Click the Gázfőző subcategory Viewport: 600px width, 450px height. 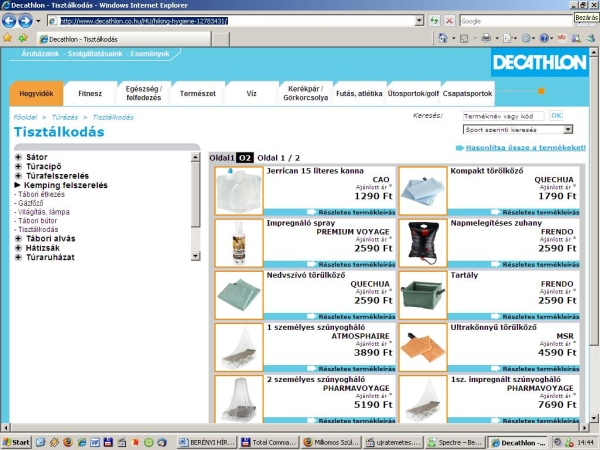coord(31,203)
